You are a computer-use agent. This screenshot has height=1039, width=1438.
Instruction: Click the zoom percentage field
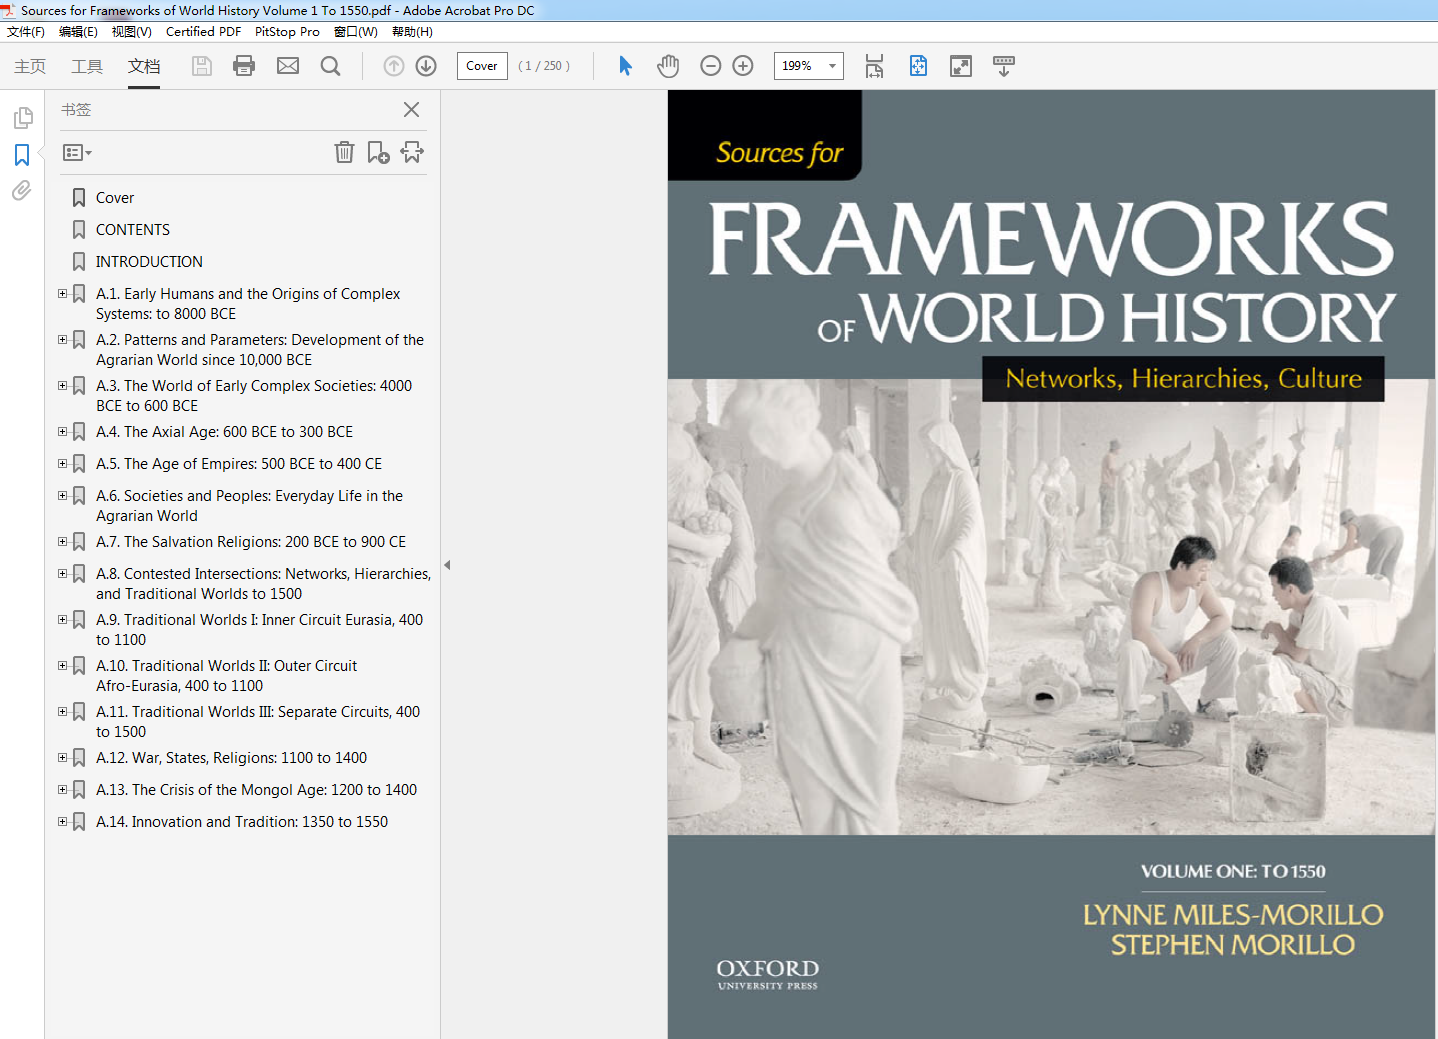point(798,66)
